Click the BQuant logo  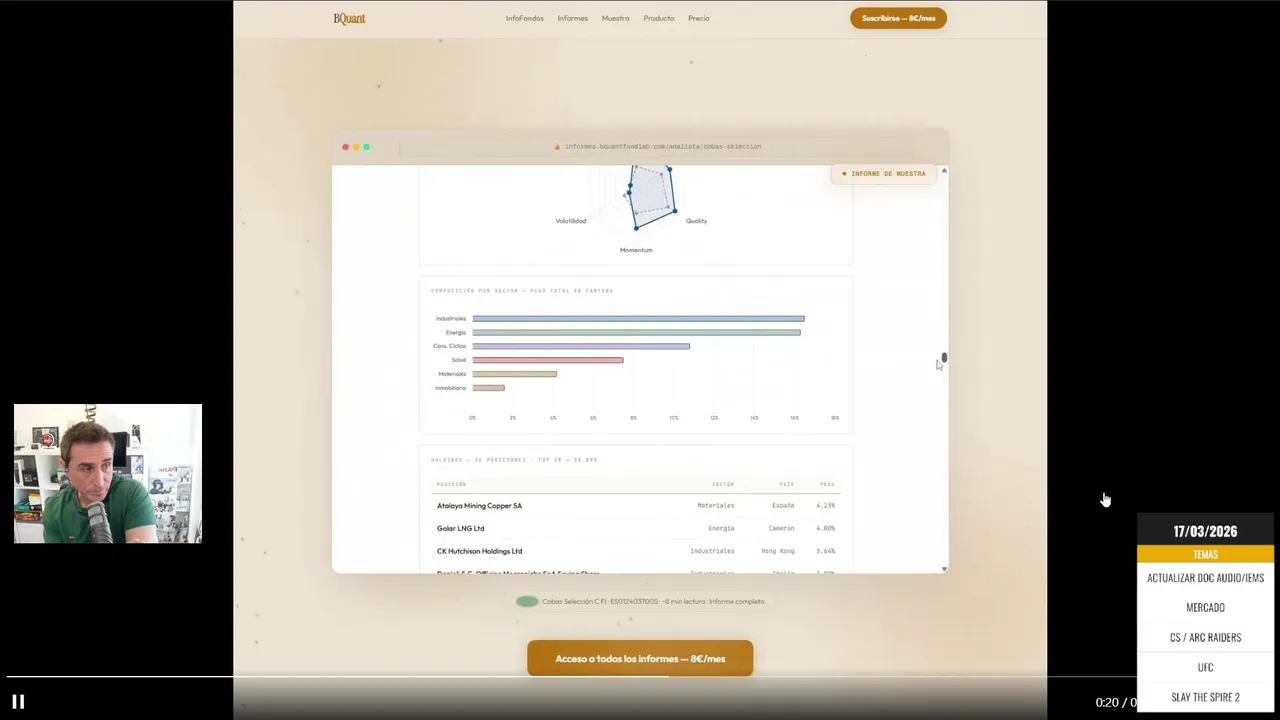(349, 18)
